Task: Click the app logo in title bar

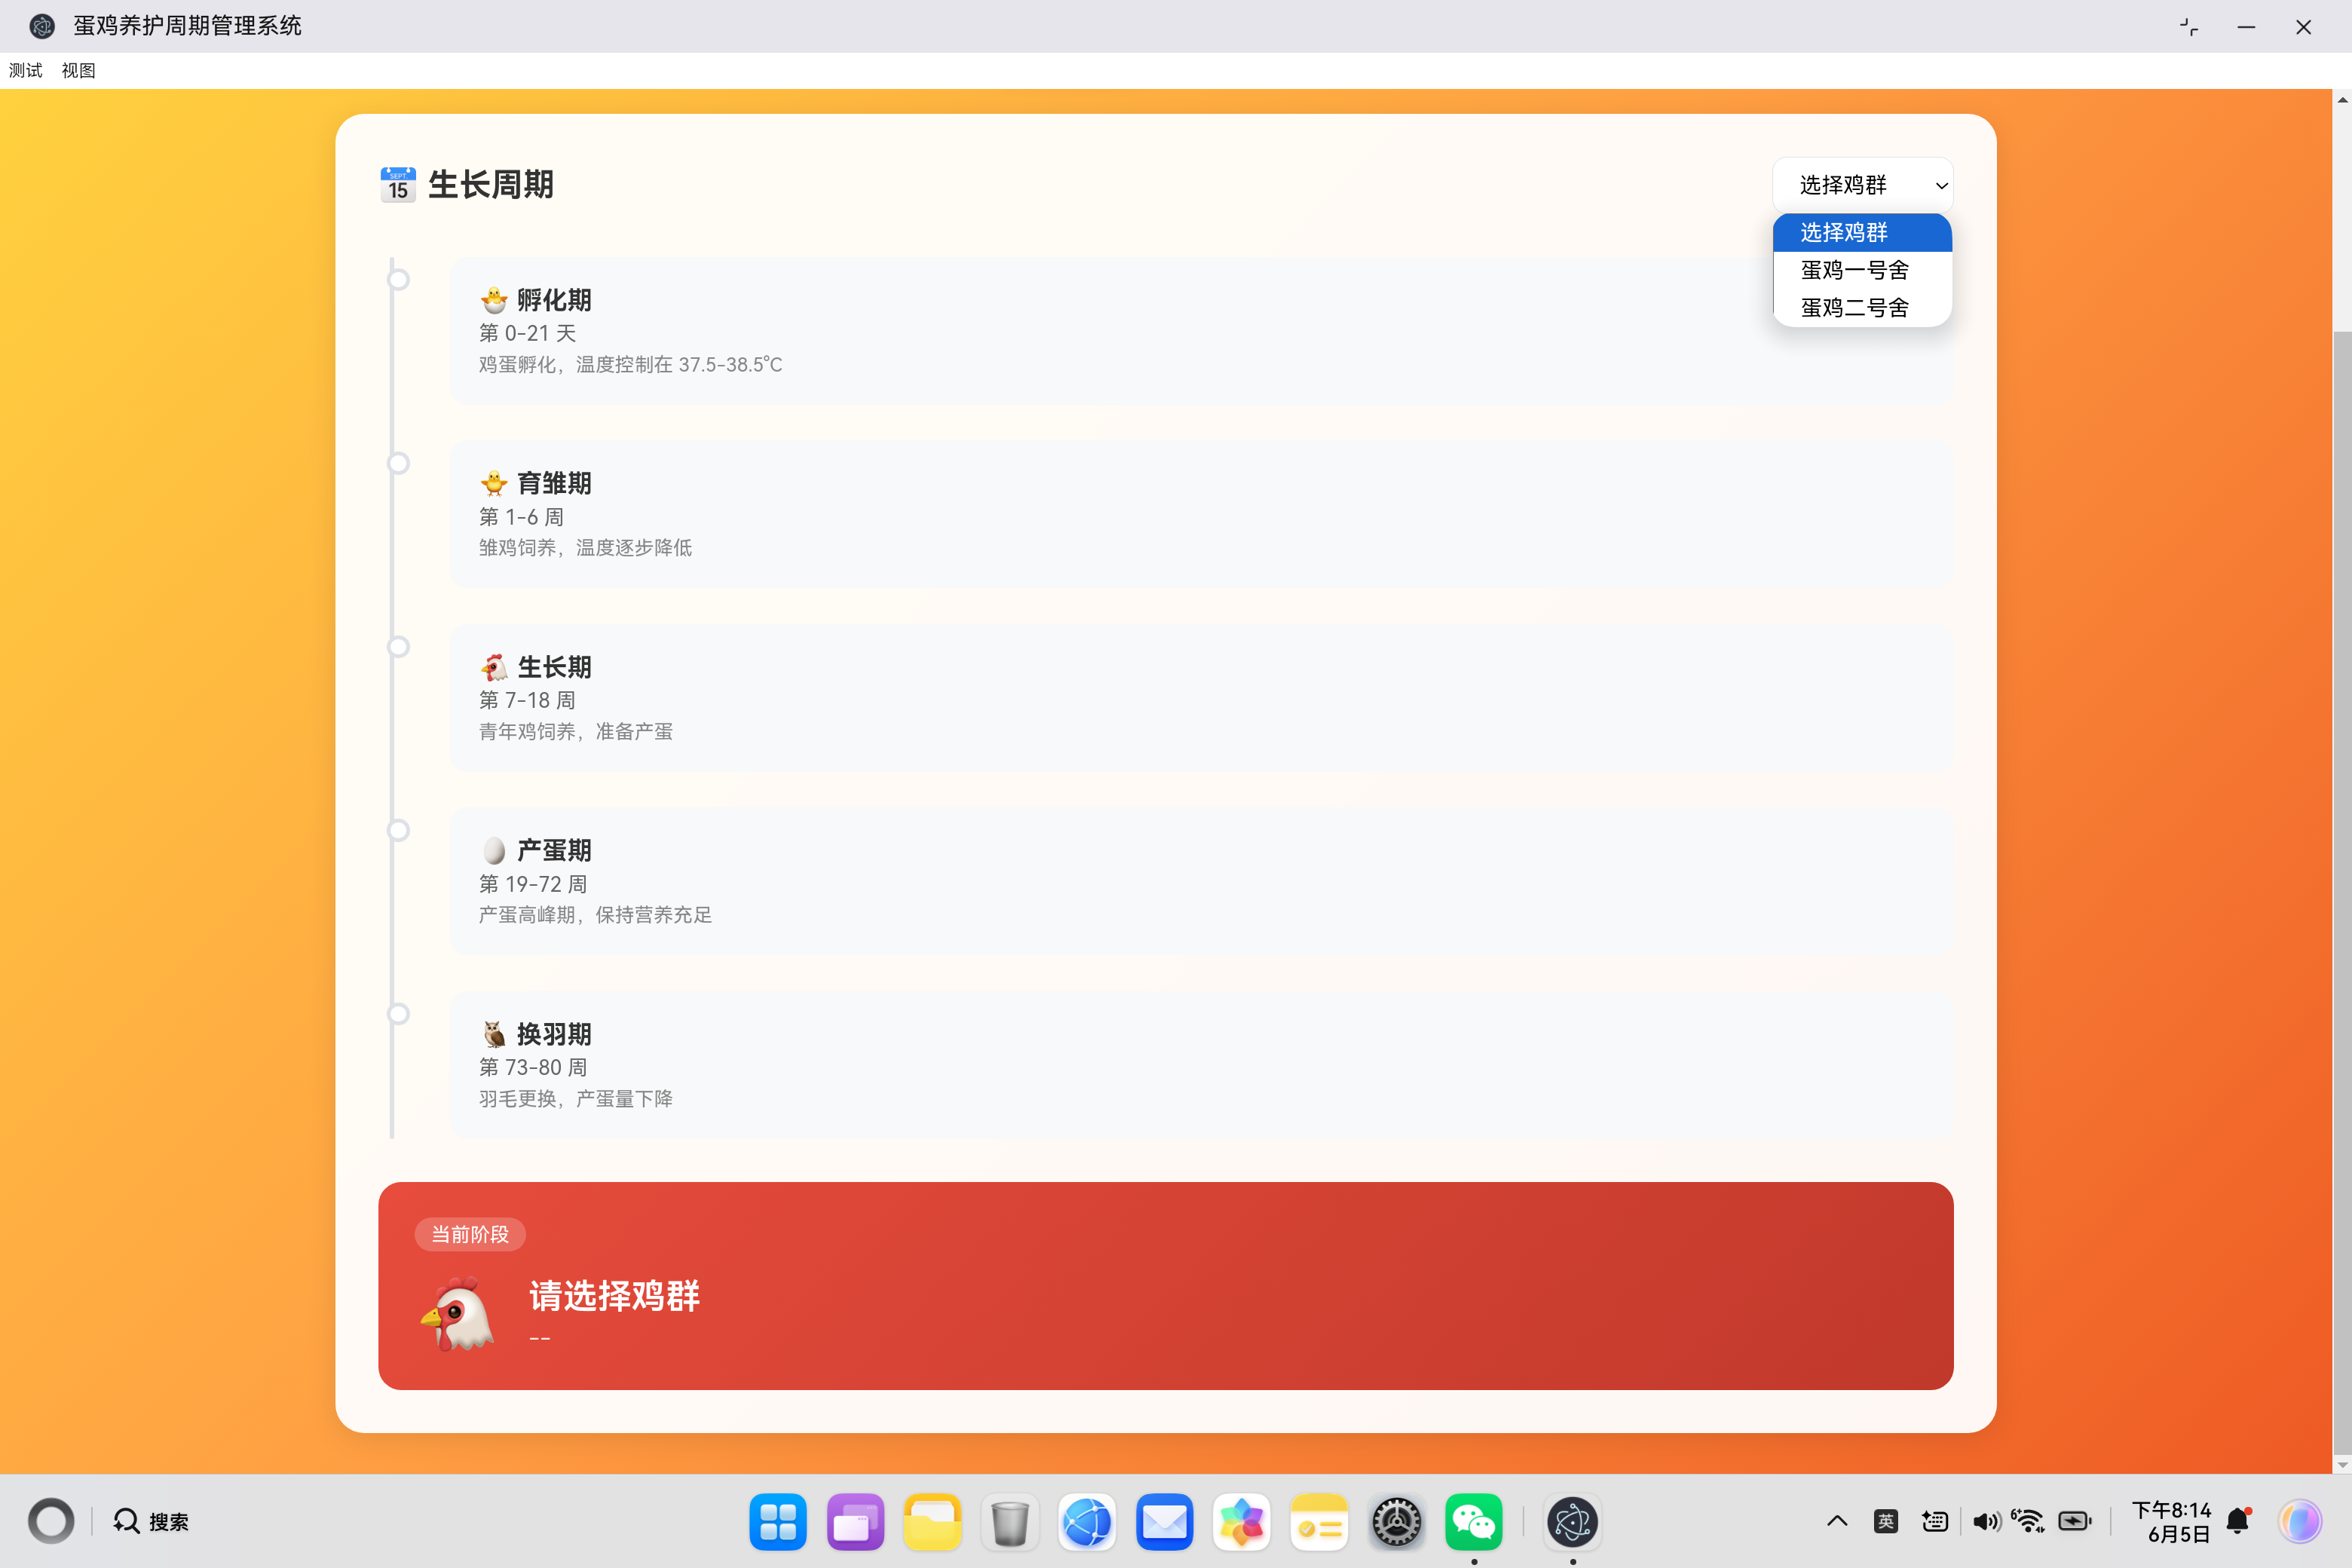Action: point(42,26)
